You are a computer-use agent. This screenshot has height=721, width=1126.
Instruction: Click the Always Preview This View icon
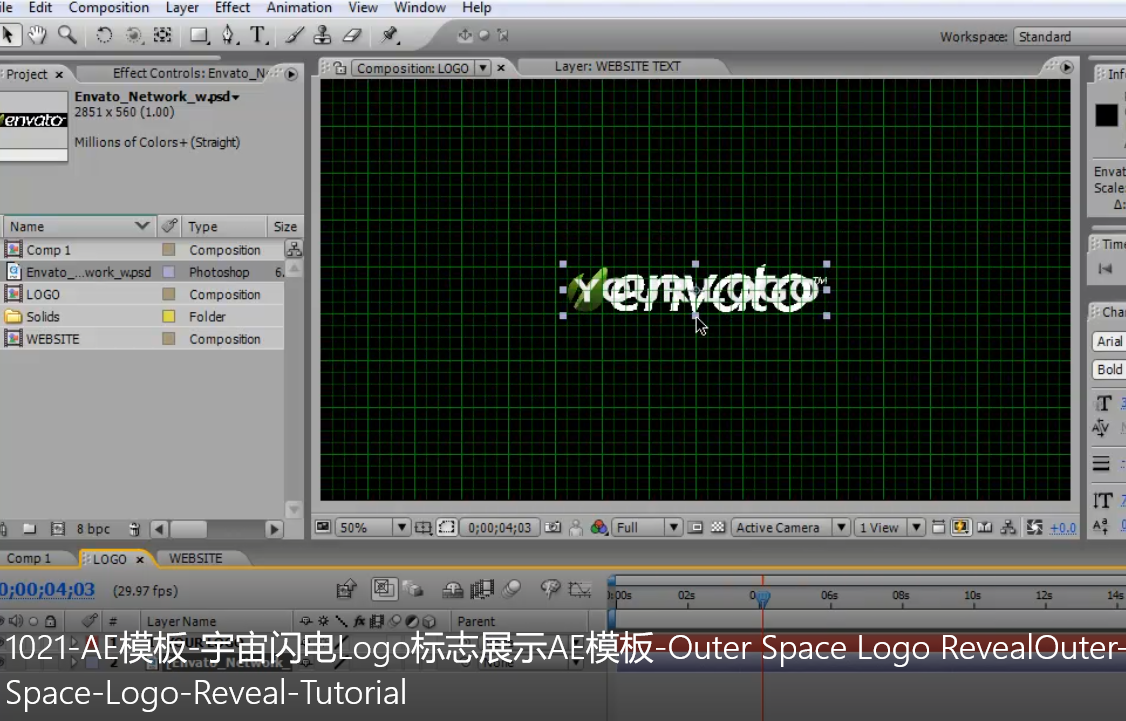pyautogui.click(x=323, y=527)
